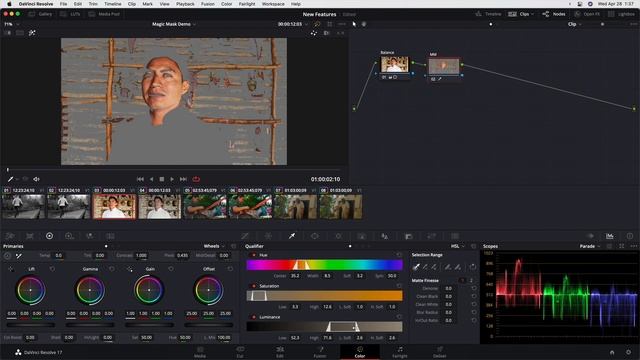The image size is (640, 360).
Task: Select clip 04 thumbnail in timeline
Action: (160, 207)
